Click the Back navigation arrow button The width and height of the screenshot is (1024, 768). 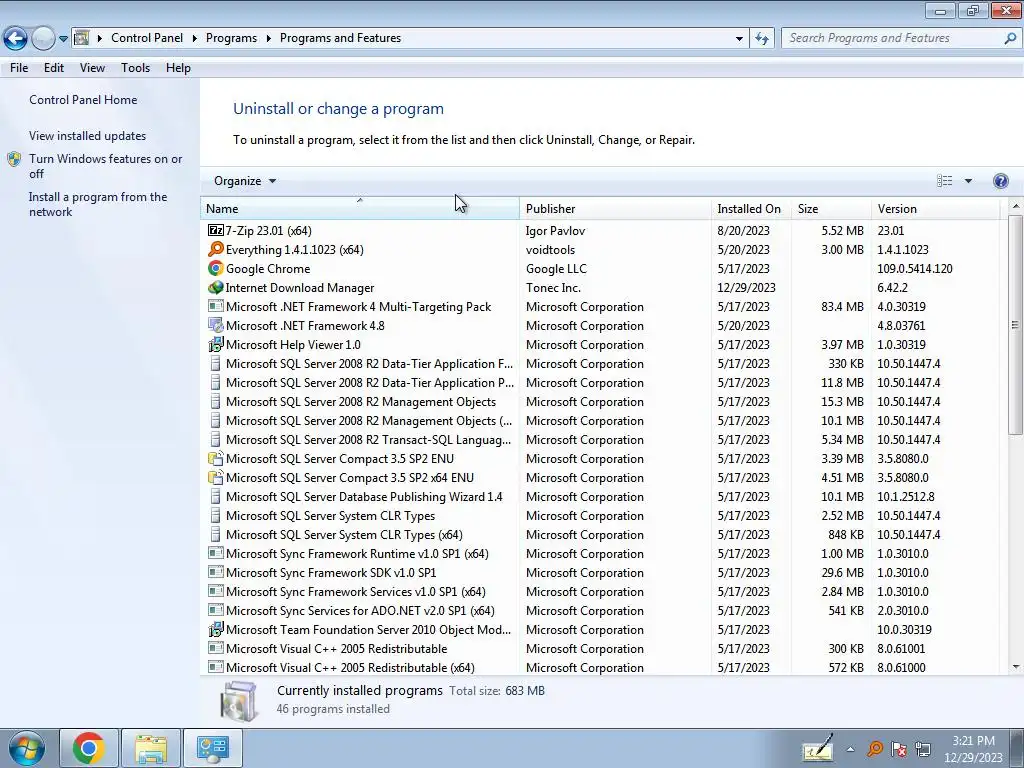coord(16,38)
